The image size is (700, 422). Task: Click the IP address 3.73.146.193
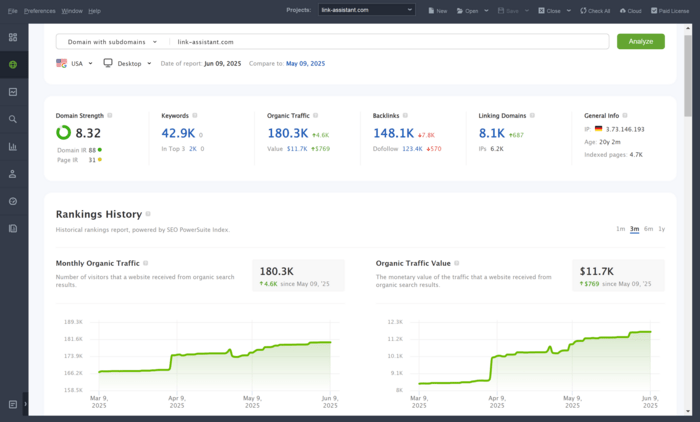point(625,129)
